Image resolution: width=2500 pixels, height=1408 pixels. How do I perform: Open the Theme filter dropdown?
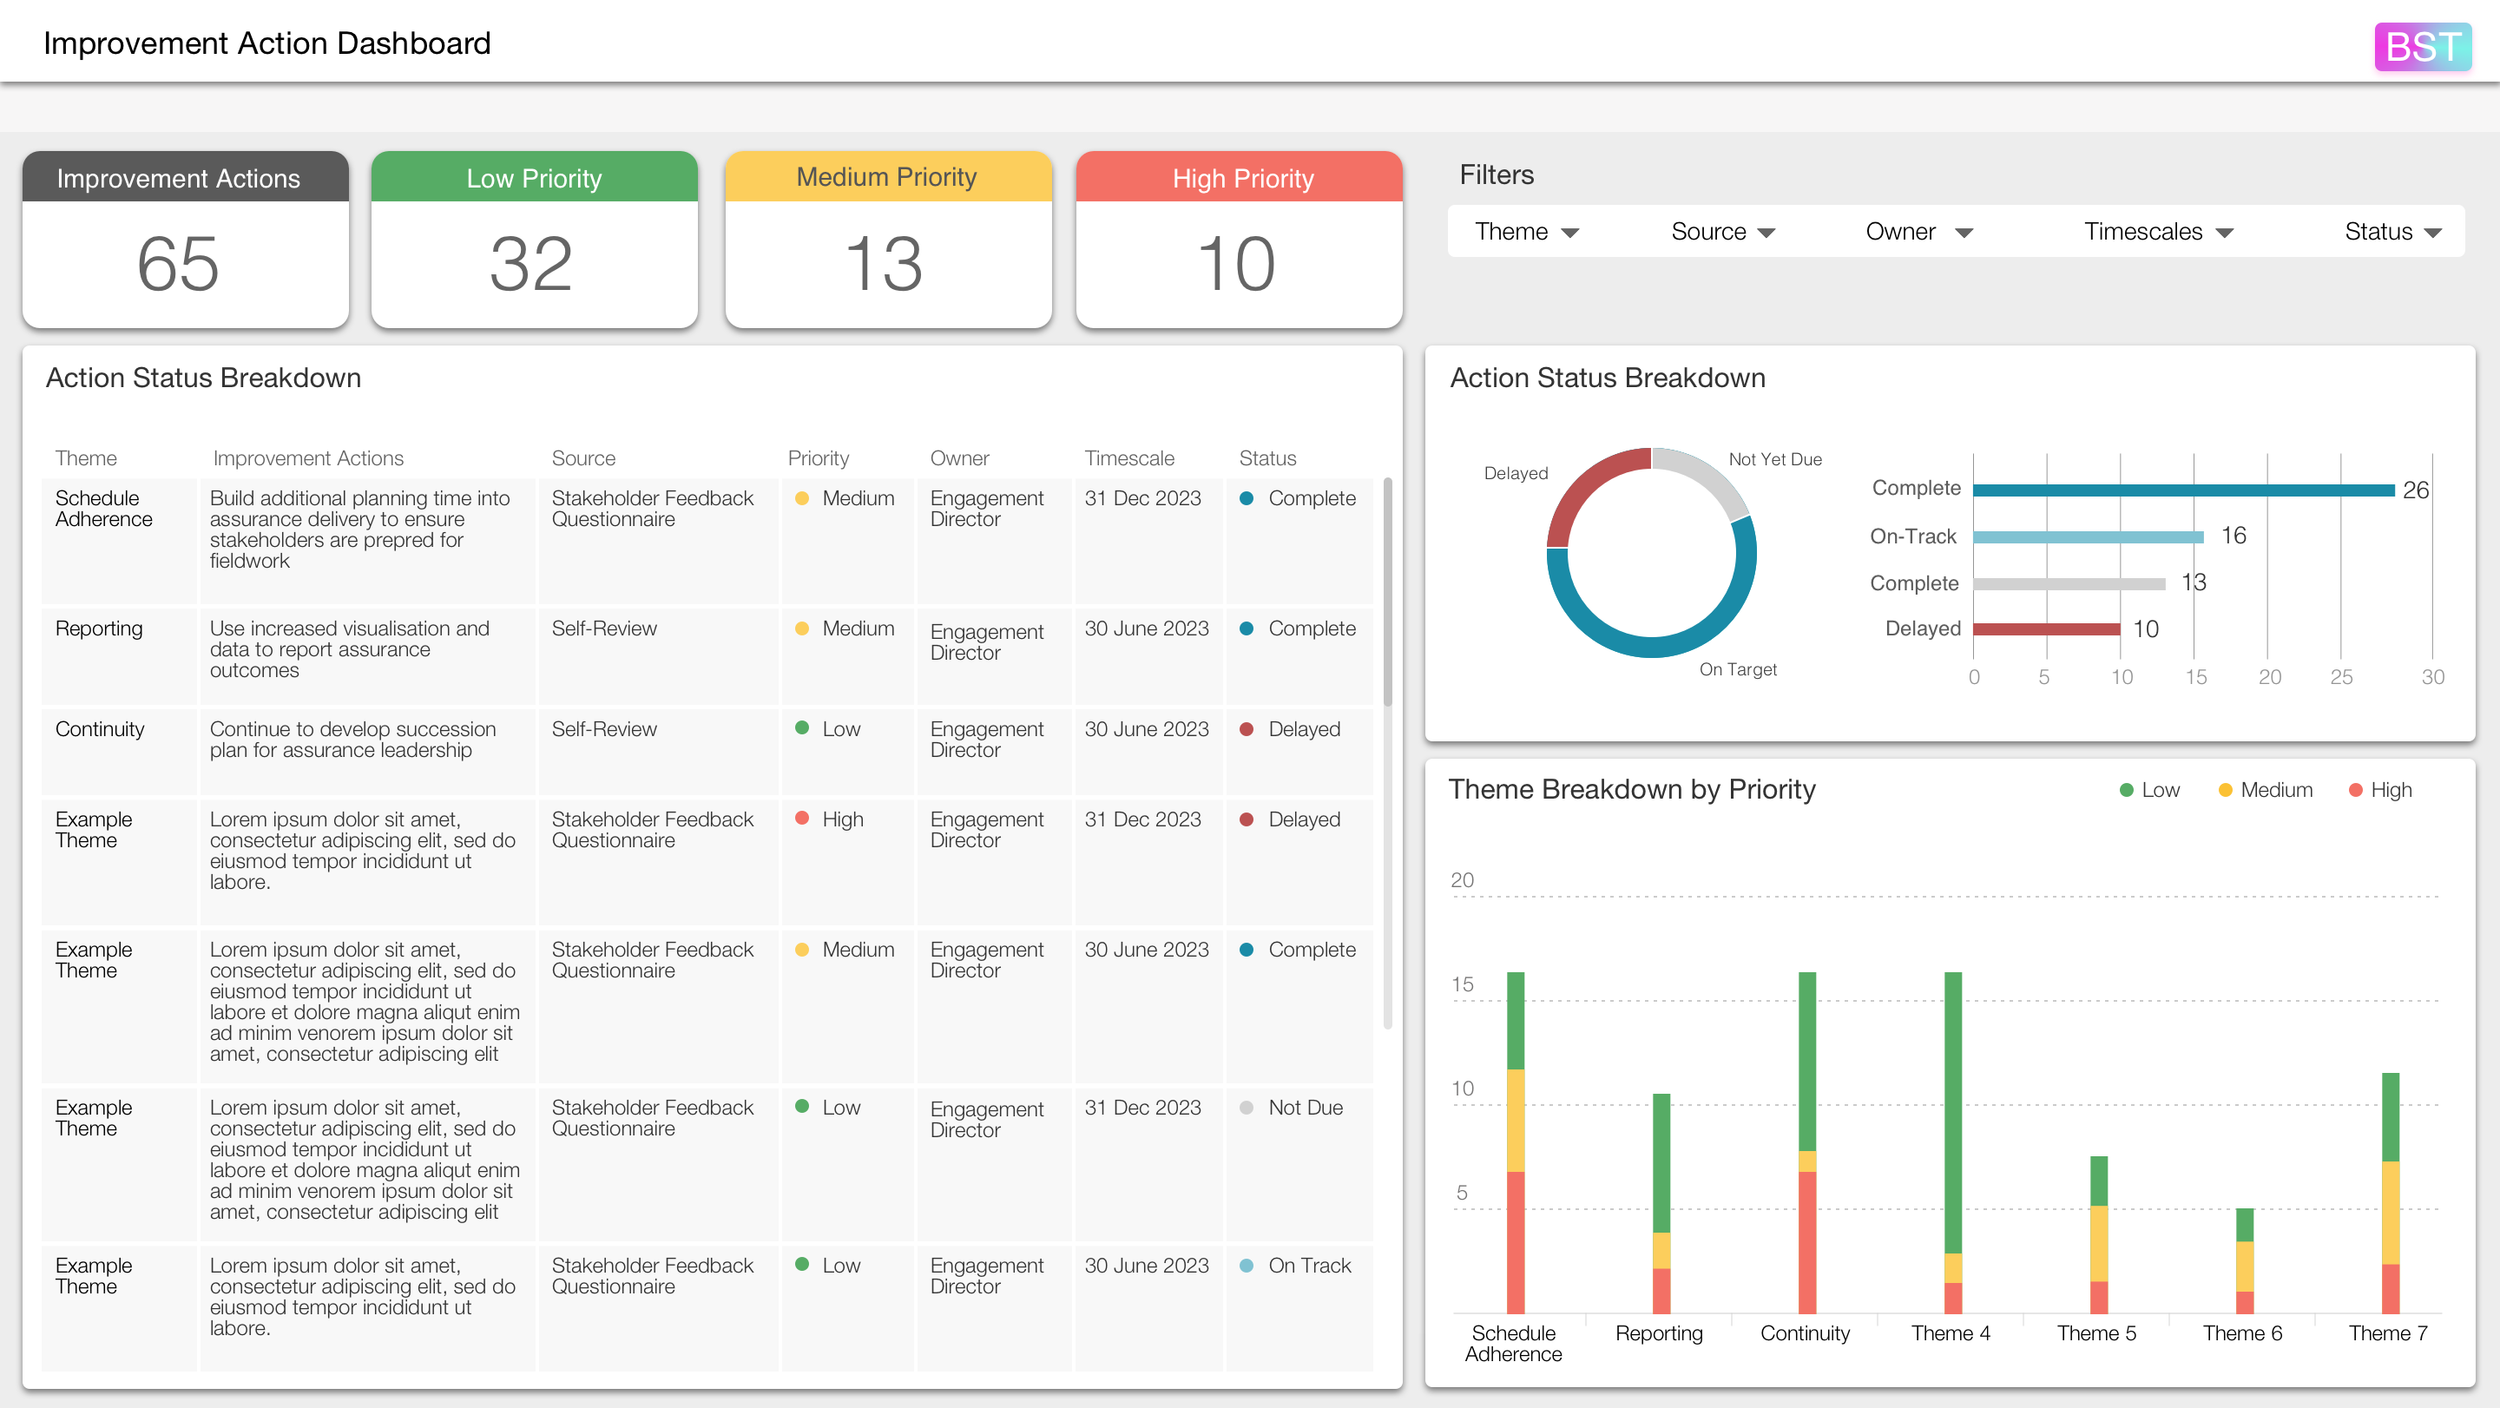(x=1526, y=231)
